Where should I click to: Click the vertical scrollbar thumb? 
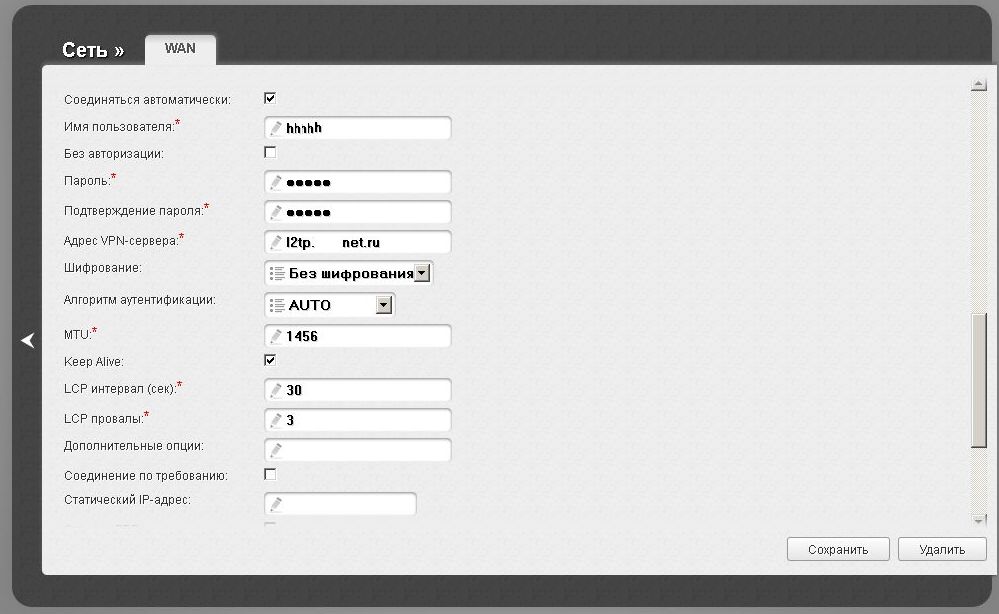click(979, 381)
